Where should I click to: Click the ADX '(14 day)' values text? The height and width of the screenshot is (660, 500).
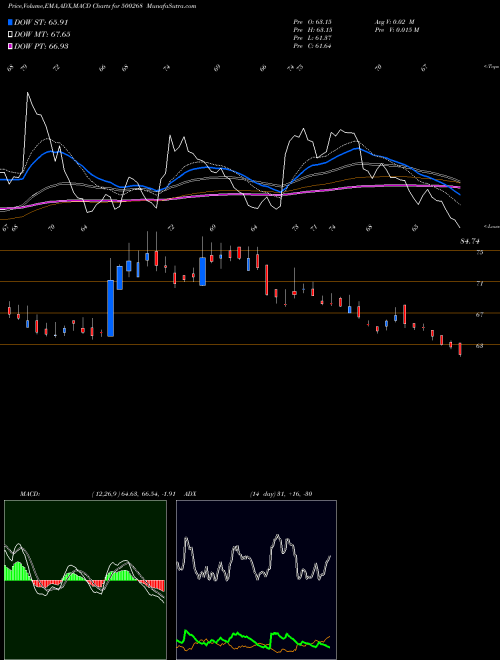coord(281,494)
